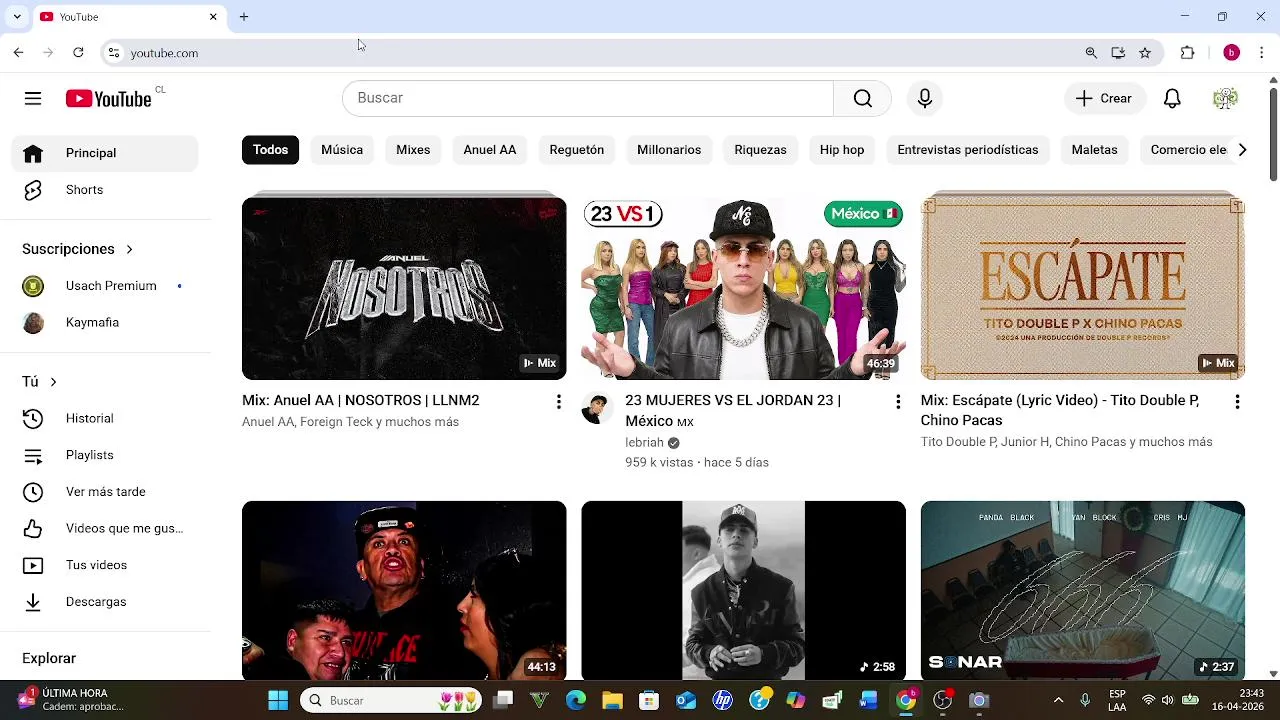Select the Mixes filter chip
The width and height of the screenshot is (1280, 720).
(413, 150)
